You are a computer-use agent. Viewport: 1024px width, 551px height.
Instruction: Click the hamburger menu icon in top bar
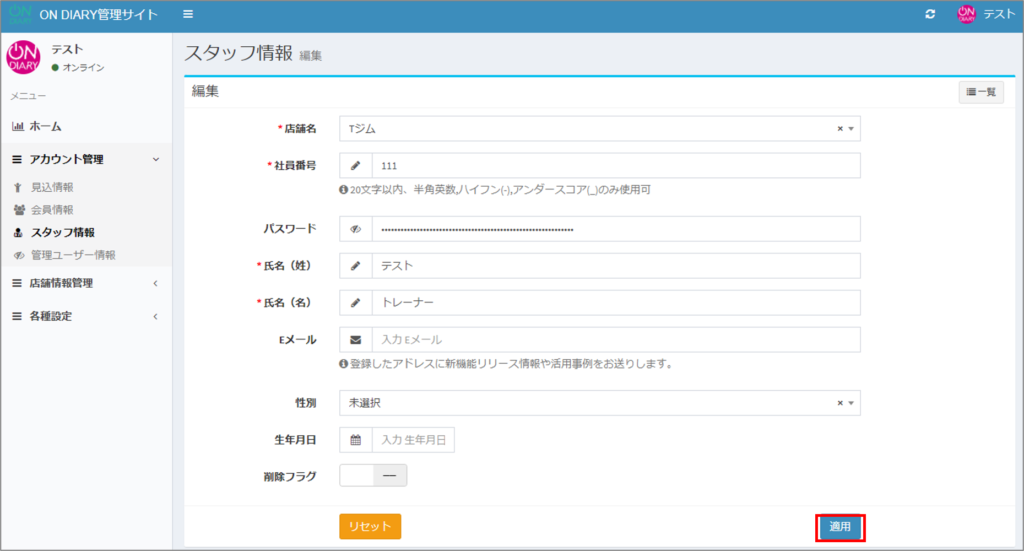[188, 14]
